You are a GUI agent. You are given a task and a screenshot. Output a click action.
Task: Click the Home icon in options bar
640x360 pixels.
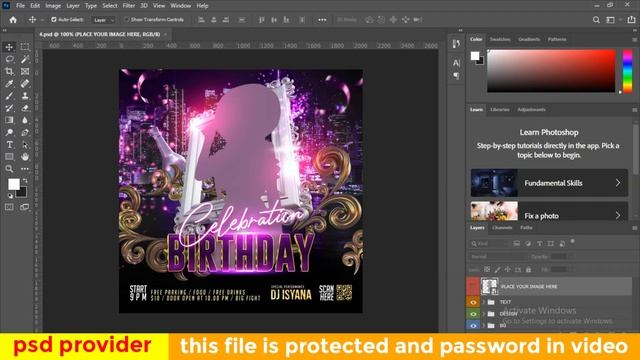(13, 20)
